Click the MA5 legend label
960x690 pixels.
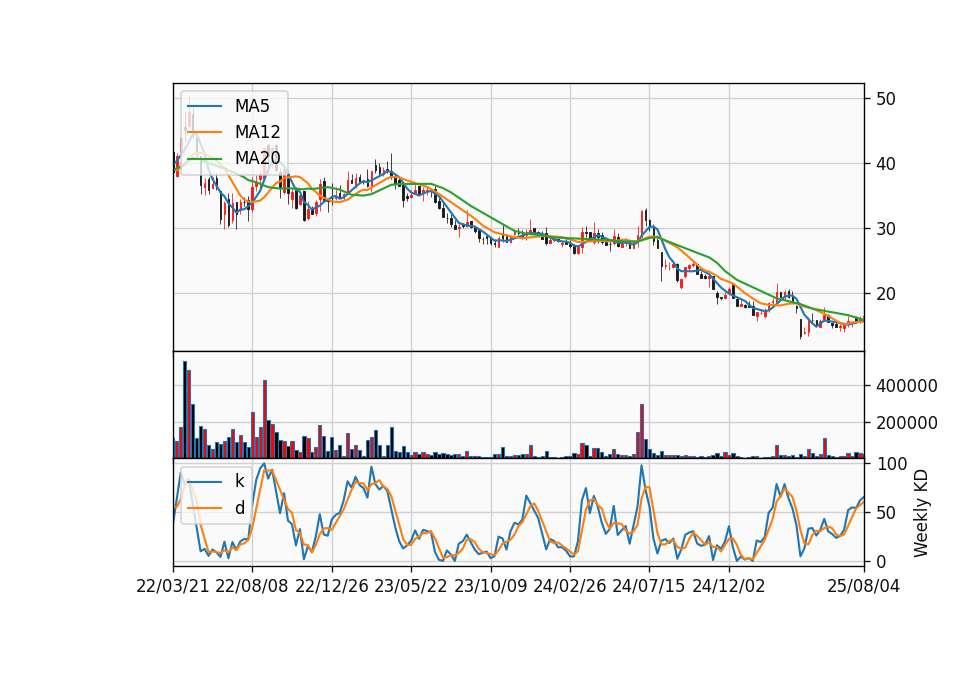pyautogui.click(x=252, y=106)
